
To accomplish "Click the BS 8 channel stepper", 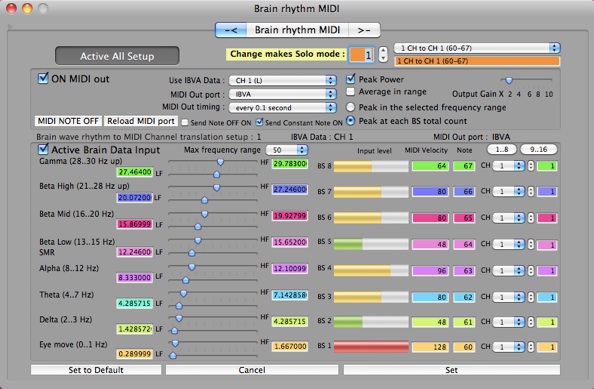I will point(531,166).
